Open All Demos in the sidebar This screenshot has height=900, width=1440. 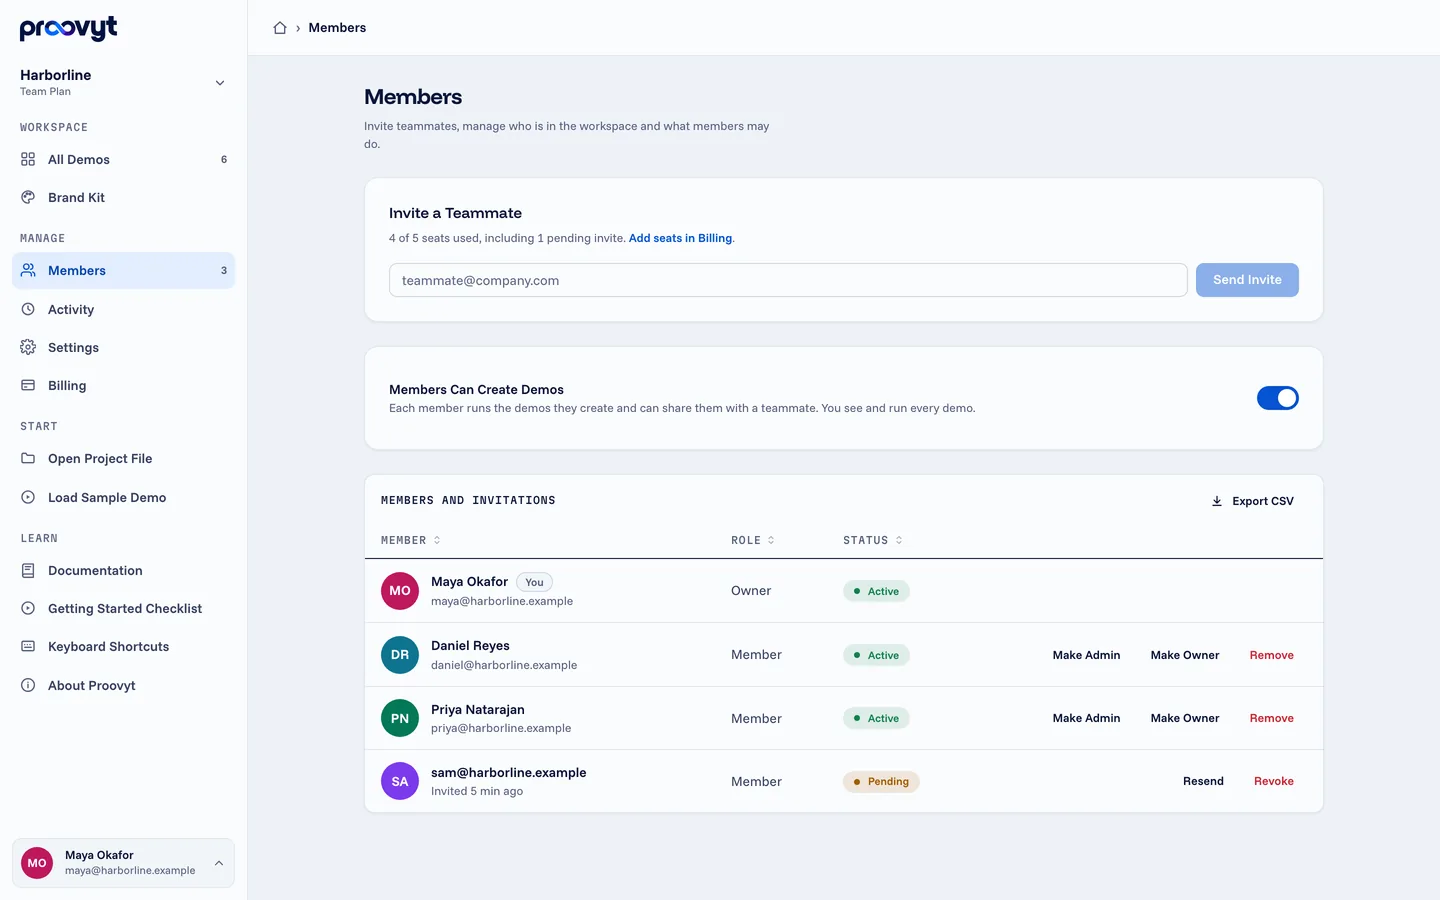pyautogui.click(x=123, y=159)
